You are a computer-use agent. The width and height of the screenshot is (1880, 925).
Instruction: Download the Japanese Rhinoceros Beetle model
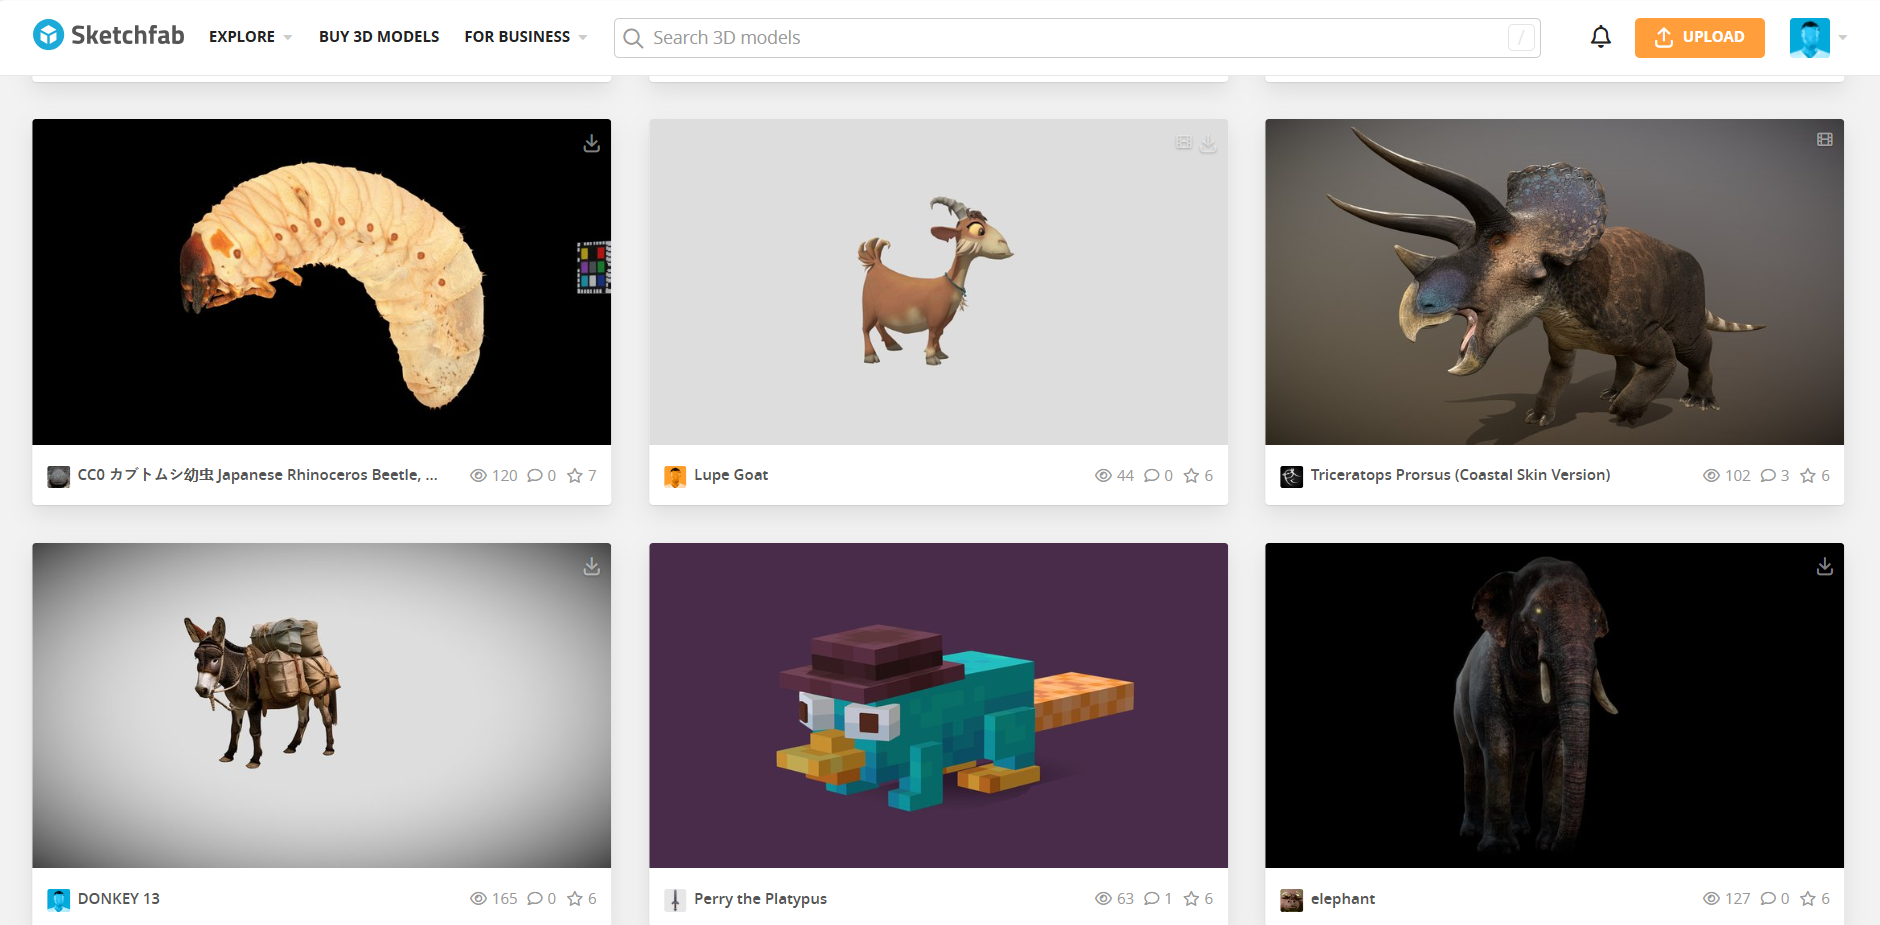tap(592, 144)
